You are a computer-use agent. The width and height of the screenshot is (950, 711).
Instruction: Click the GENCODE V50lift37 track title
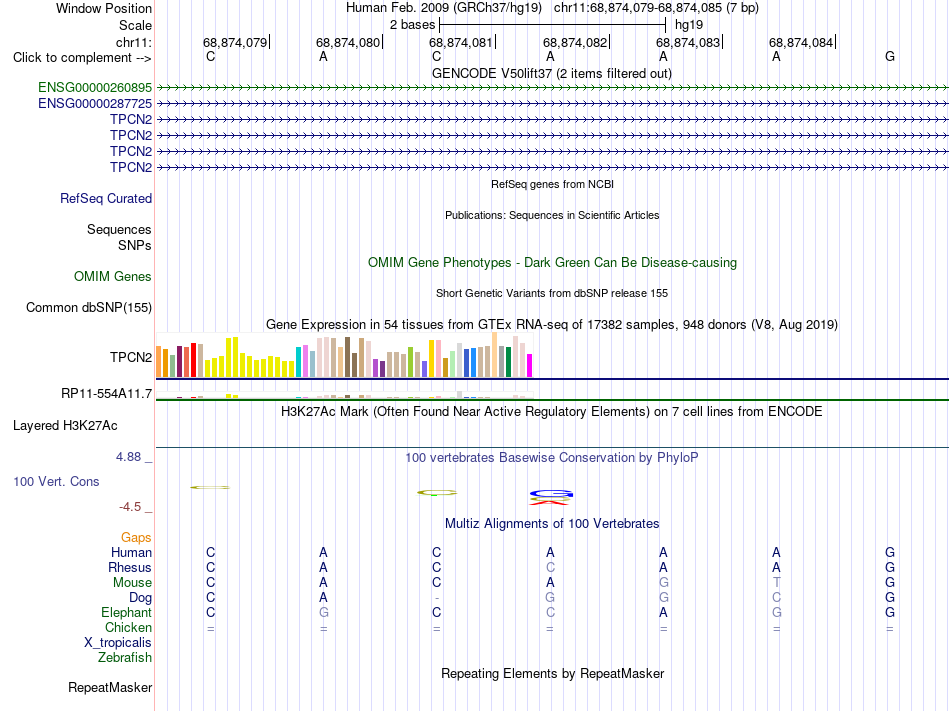tap(551, 74)
